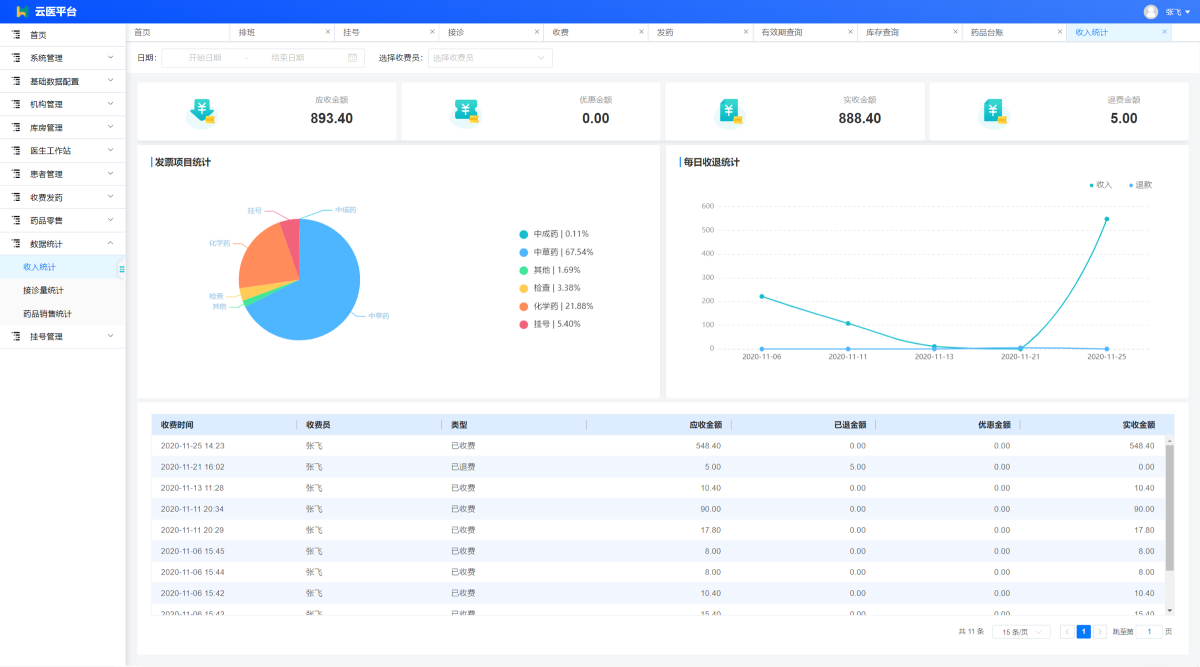Click the 开始日期 start date field
The image size is (1200, 667).
click(x=205, y=58)
